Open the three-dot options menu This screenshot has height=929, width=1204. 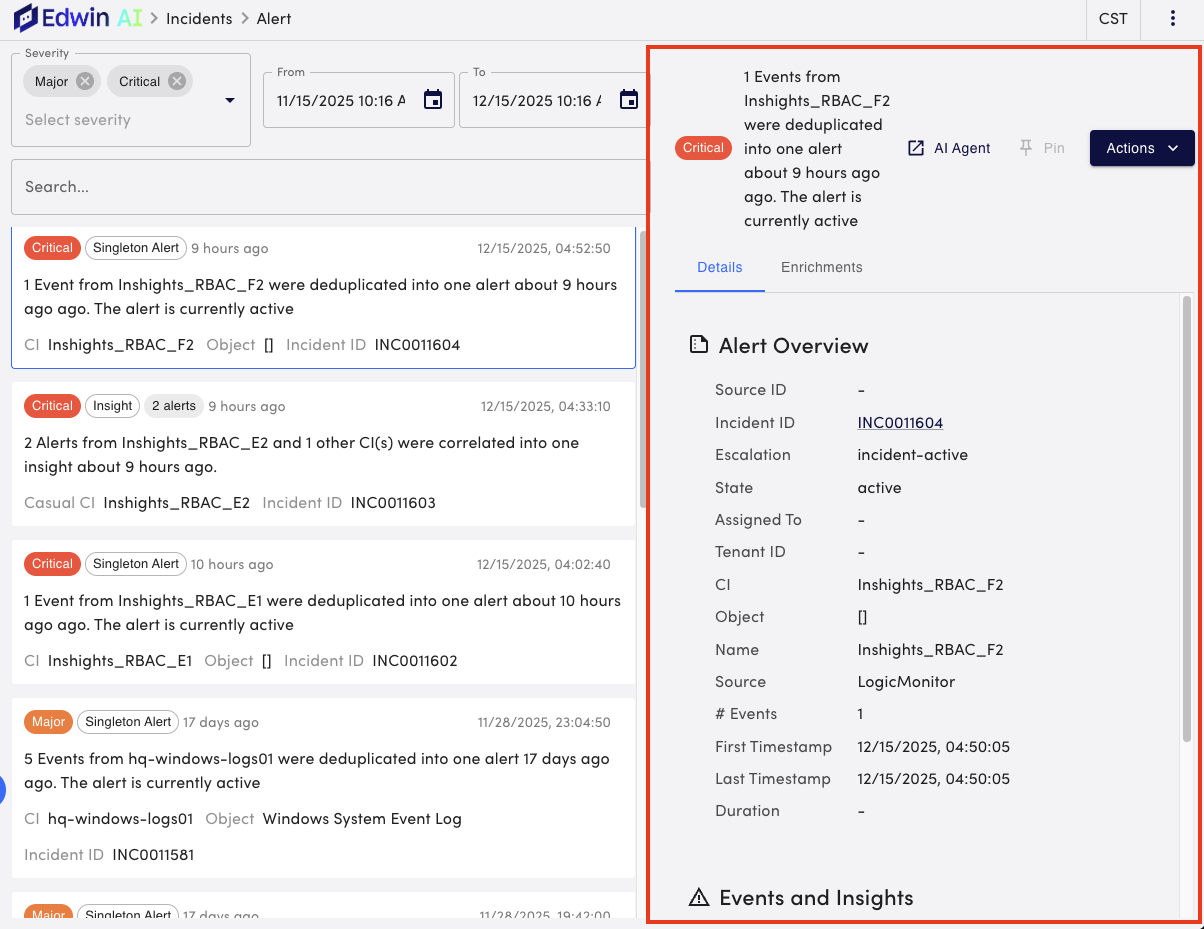point(1172,19)
